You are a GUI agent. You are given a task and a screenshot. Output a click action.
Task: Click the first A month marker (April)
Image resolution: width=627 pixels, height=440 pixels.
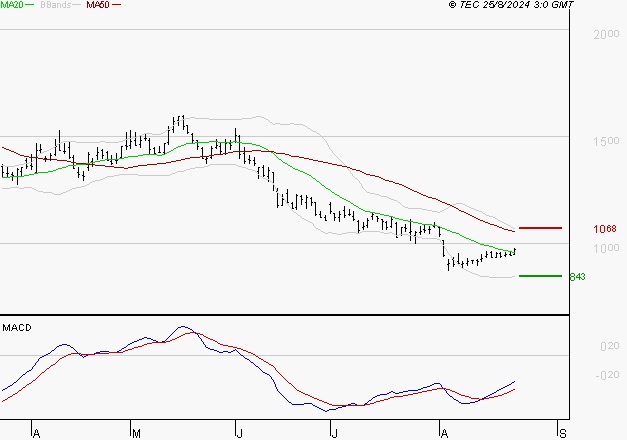36,434
